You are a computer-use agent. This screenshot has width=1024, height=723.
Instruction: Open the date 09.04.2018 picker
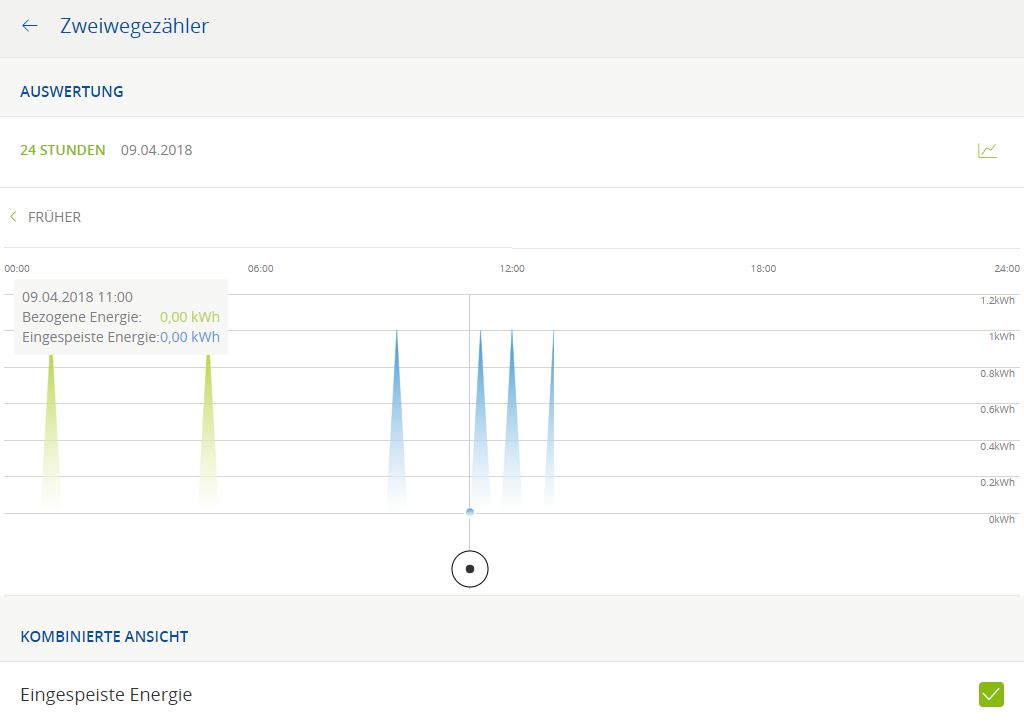(x=156, y=151)
